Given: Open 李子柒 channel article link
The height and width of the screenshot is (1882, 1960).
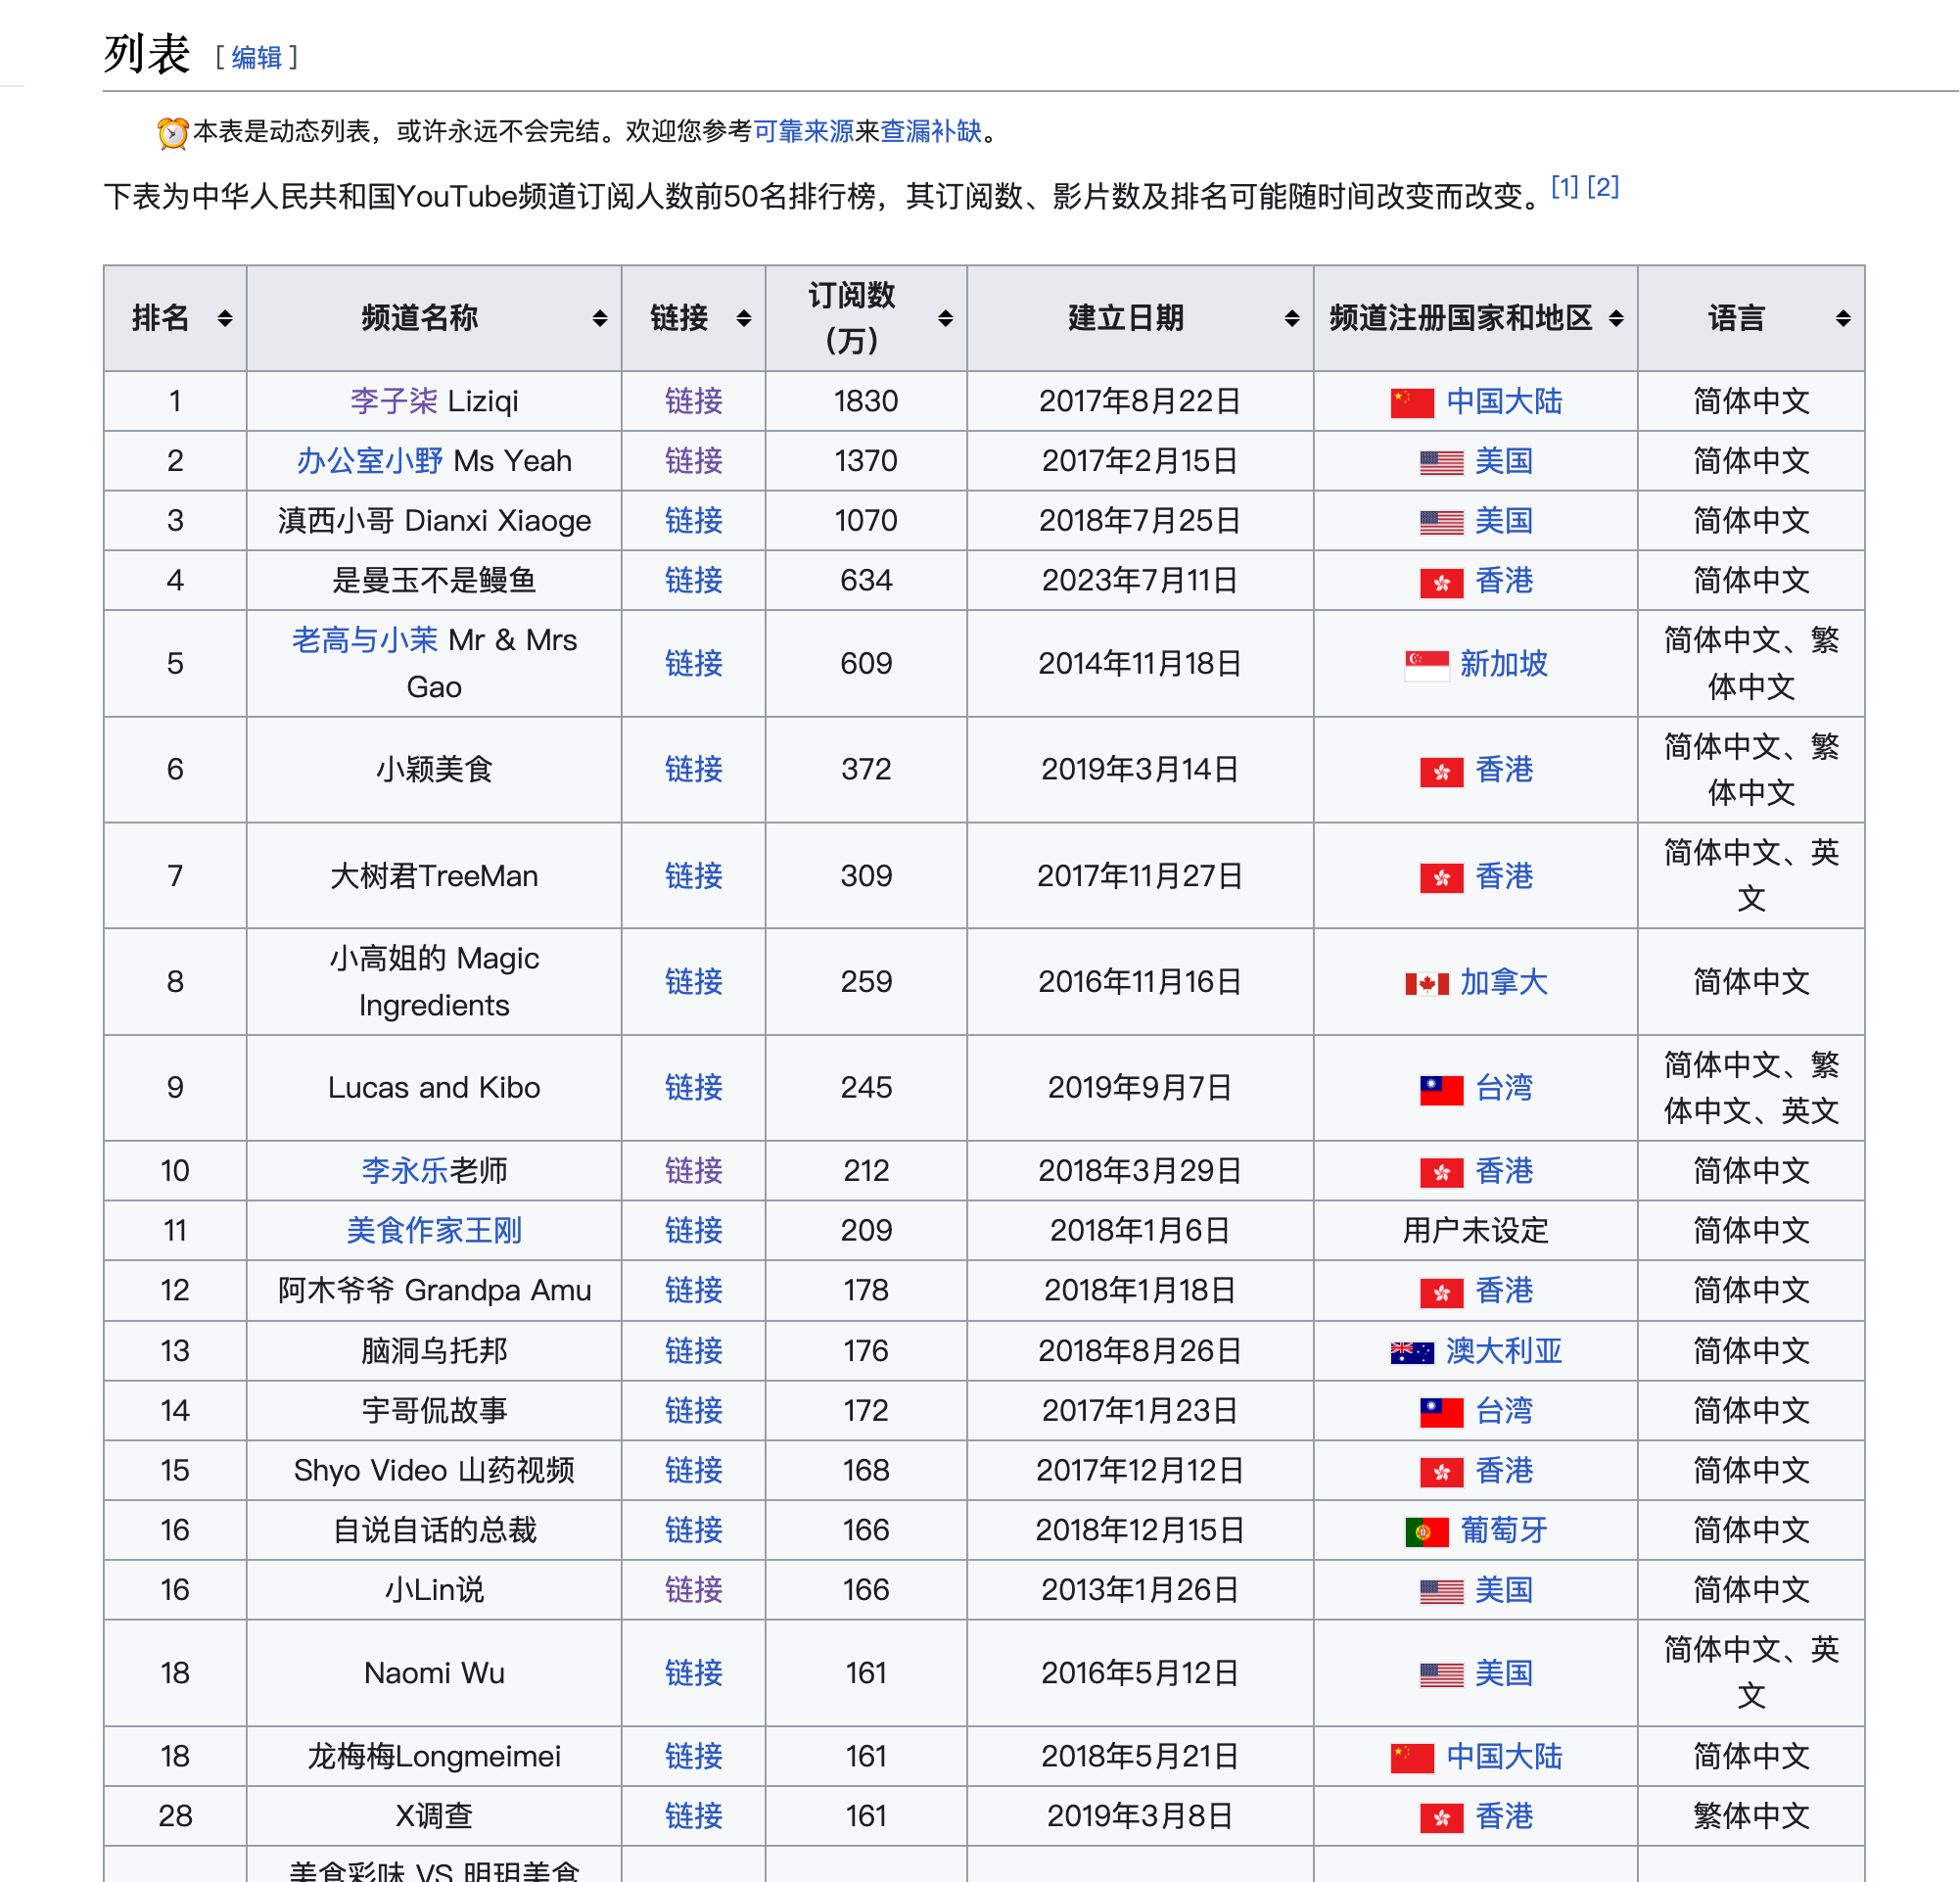Looking at the screenshot, I should pyautogui.click(x=393, y=402).
